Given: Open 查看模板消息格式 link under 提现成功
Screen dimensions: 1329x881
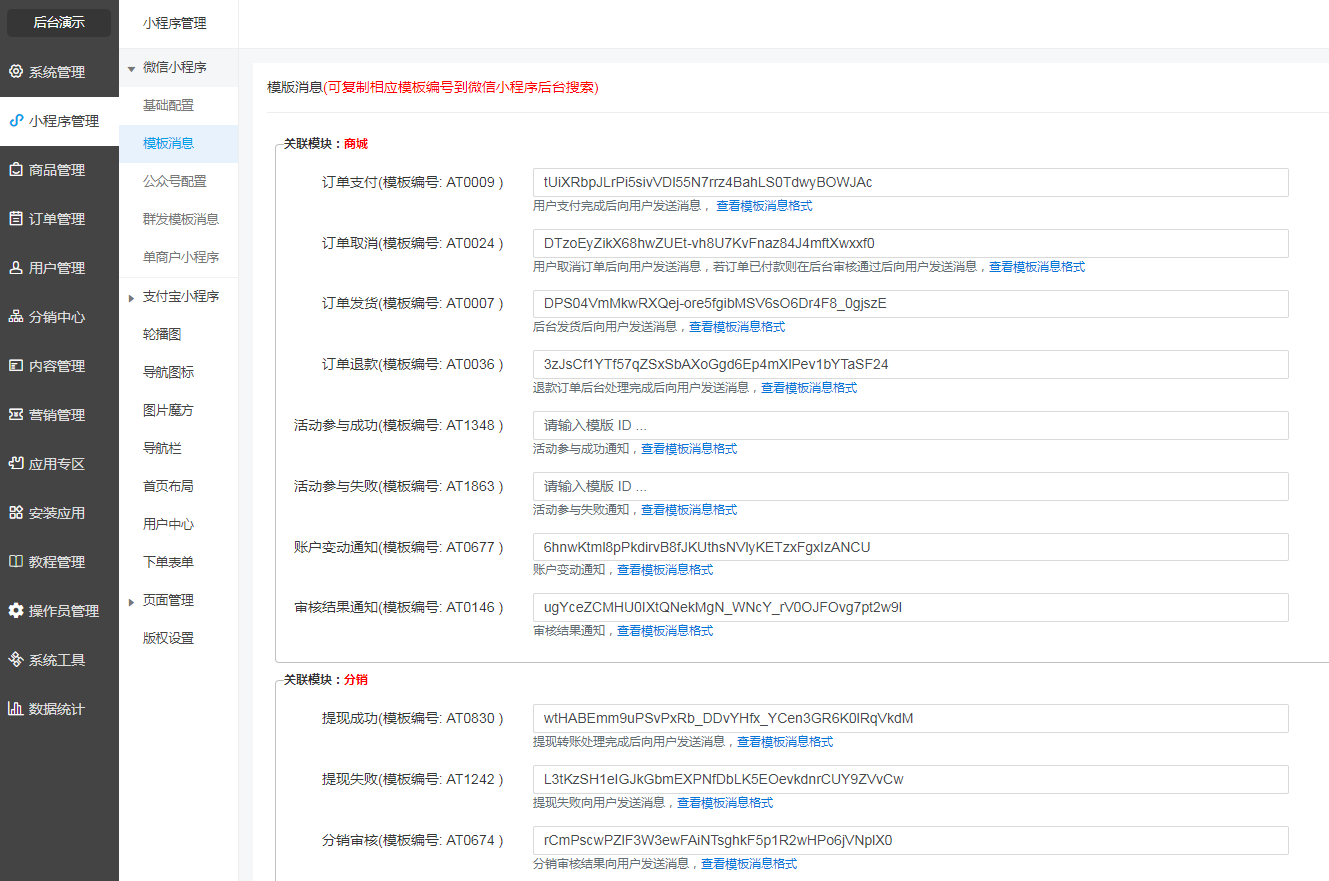Looking at the screenshot, I should pyautogui.click(x=785, y=742).
